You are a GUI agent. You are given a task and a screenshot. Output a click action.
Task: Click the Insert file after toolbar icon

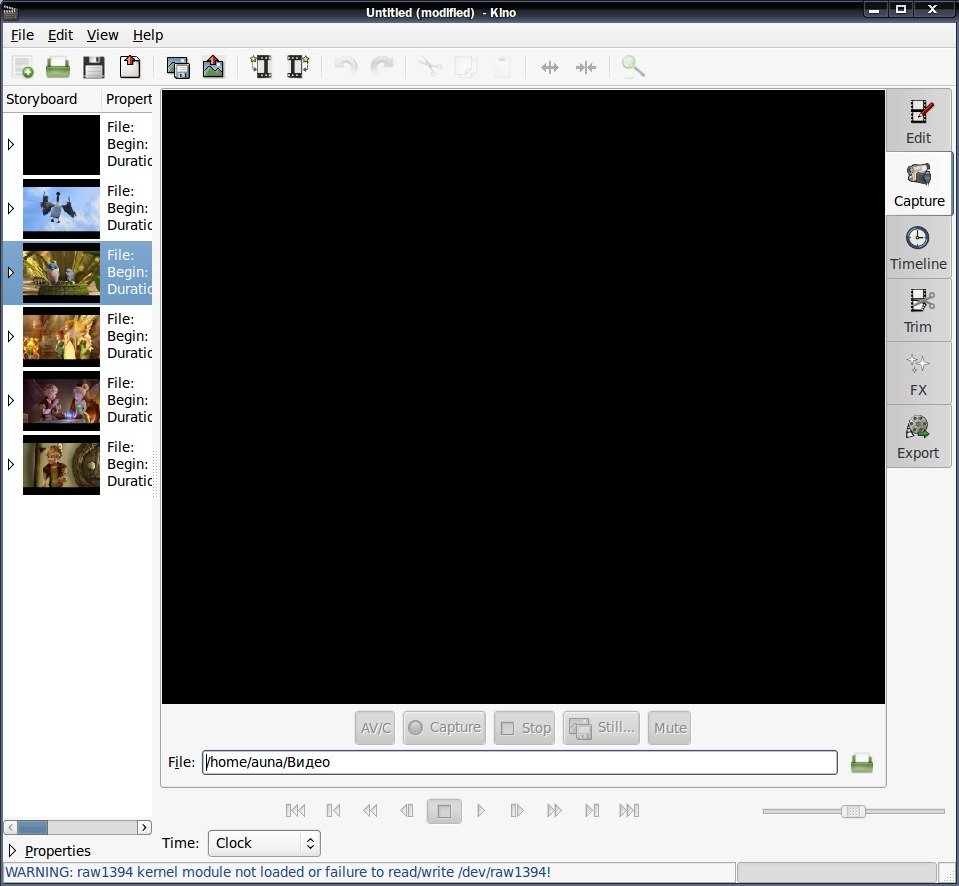298,67
